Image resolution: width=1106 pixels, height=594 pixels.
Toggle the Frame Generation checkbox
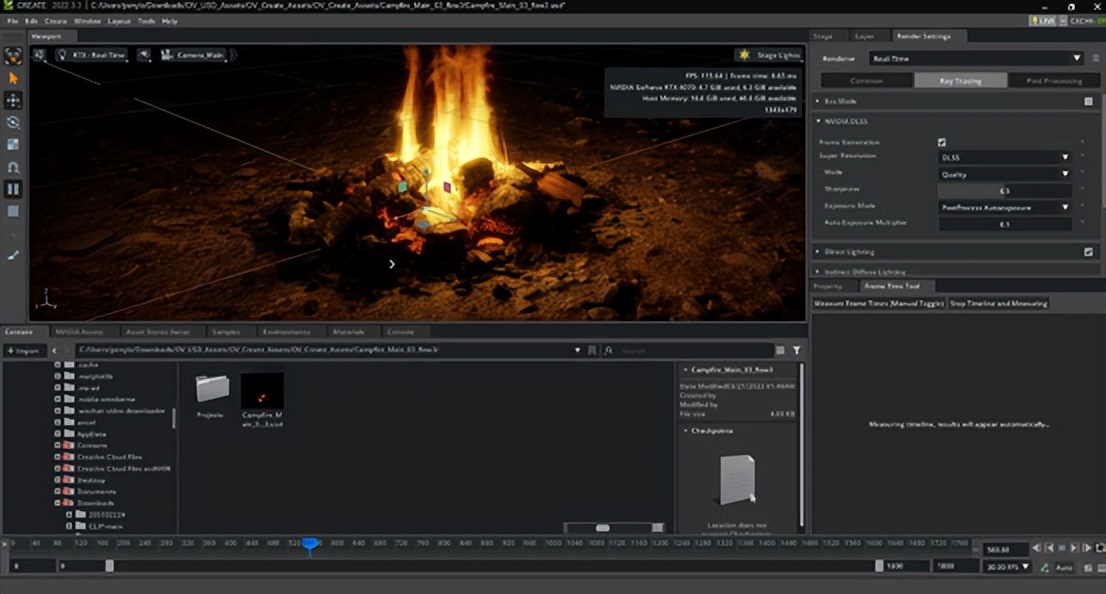click(x=941, y=142)
